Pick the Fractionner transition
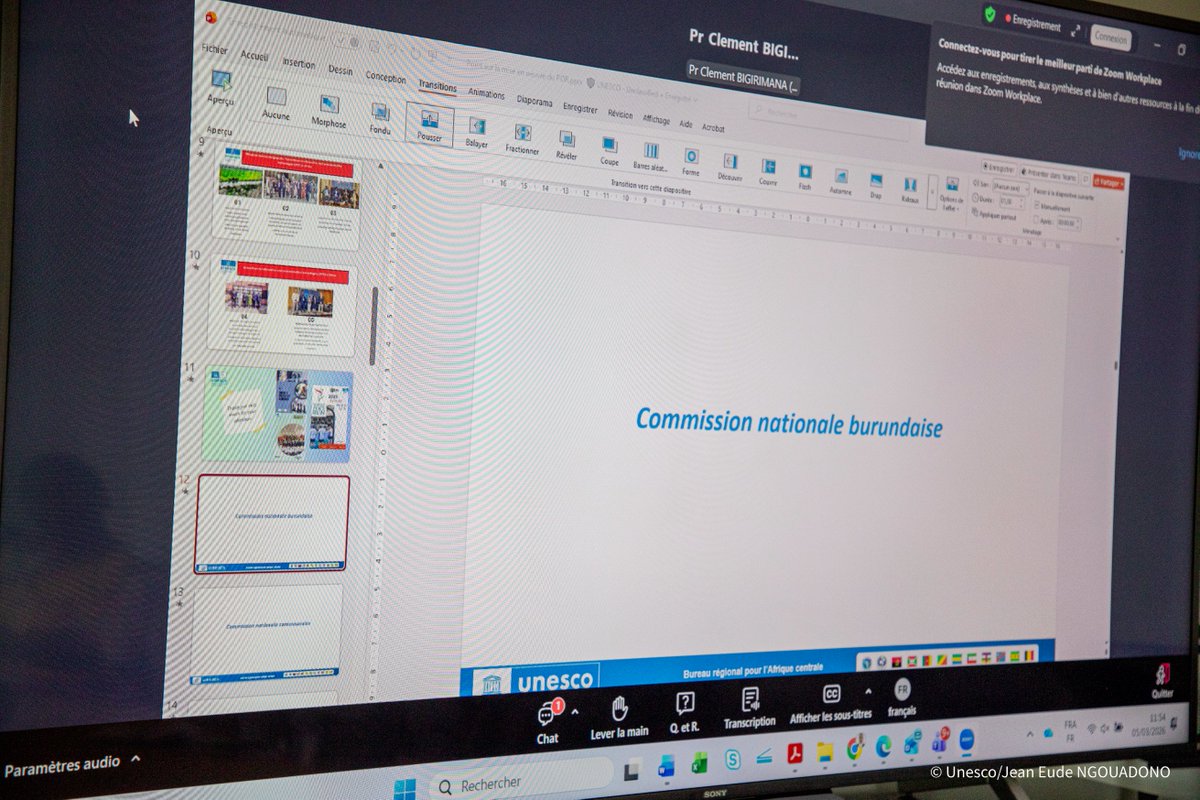This screenshot has width=1200, height=800. [x=522, y=139]
